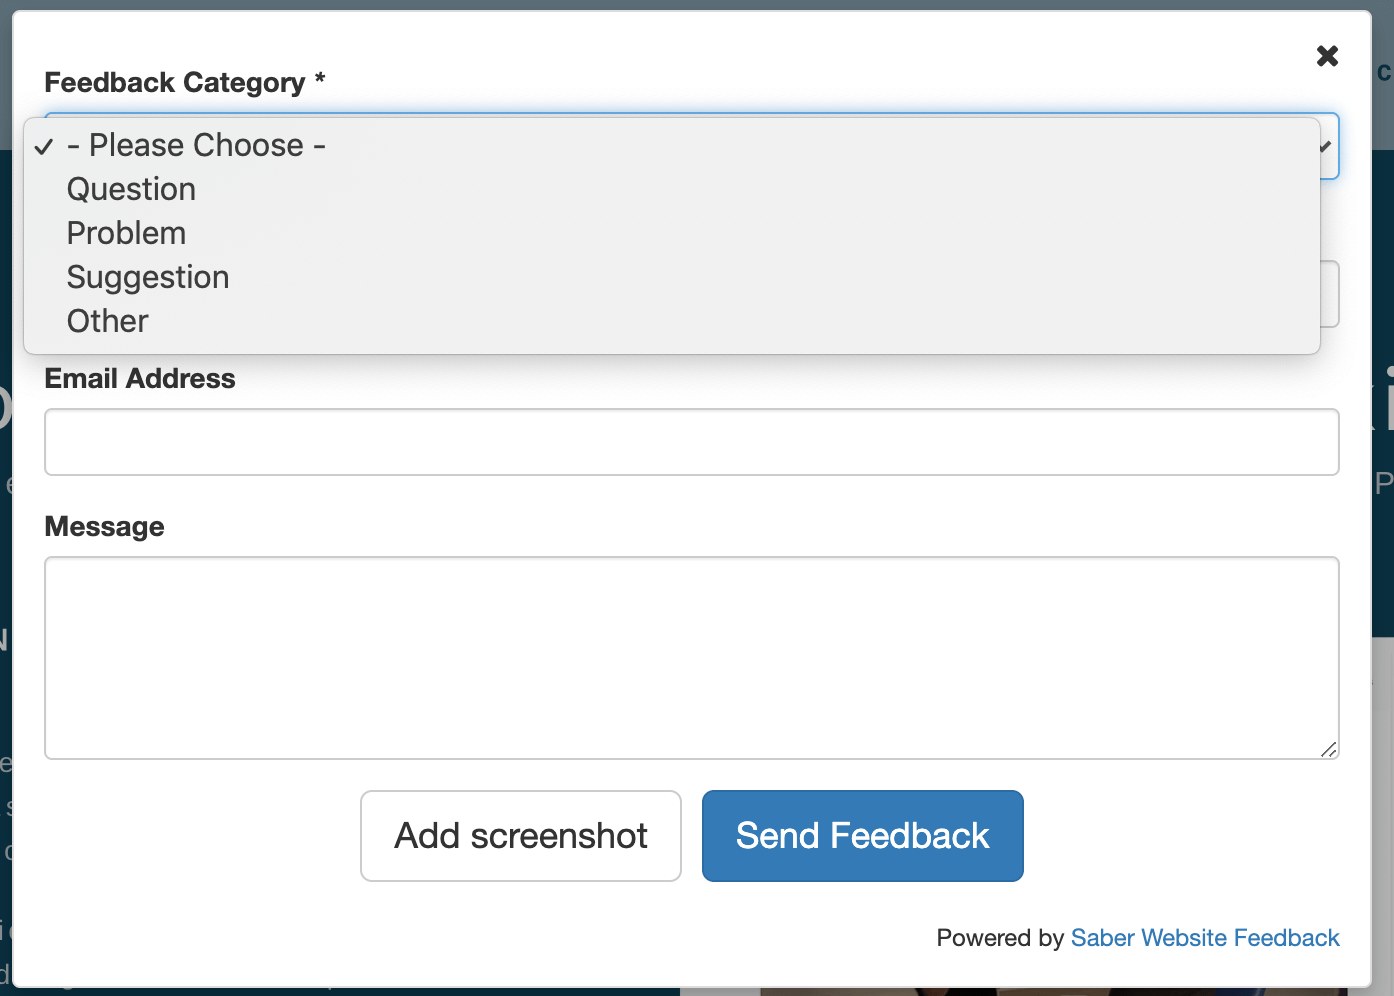The height and width of the screenshot is (996, 1394).
Task: Click inside the Email Address field
Action: point(690,441)
